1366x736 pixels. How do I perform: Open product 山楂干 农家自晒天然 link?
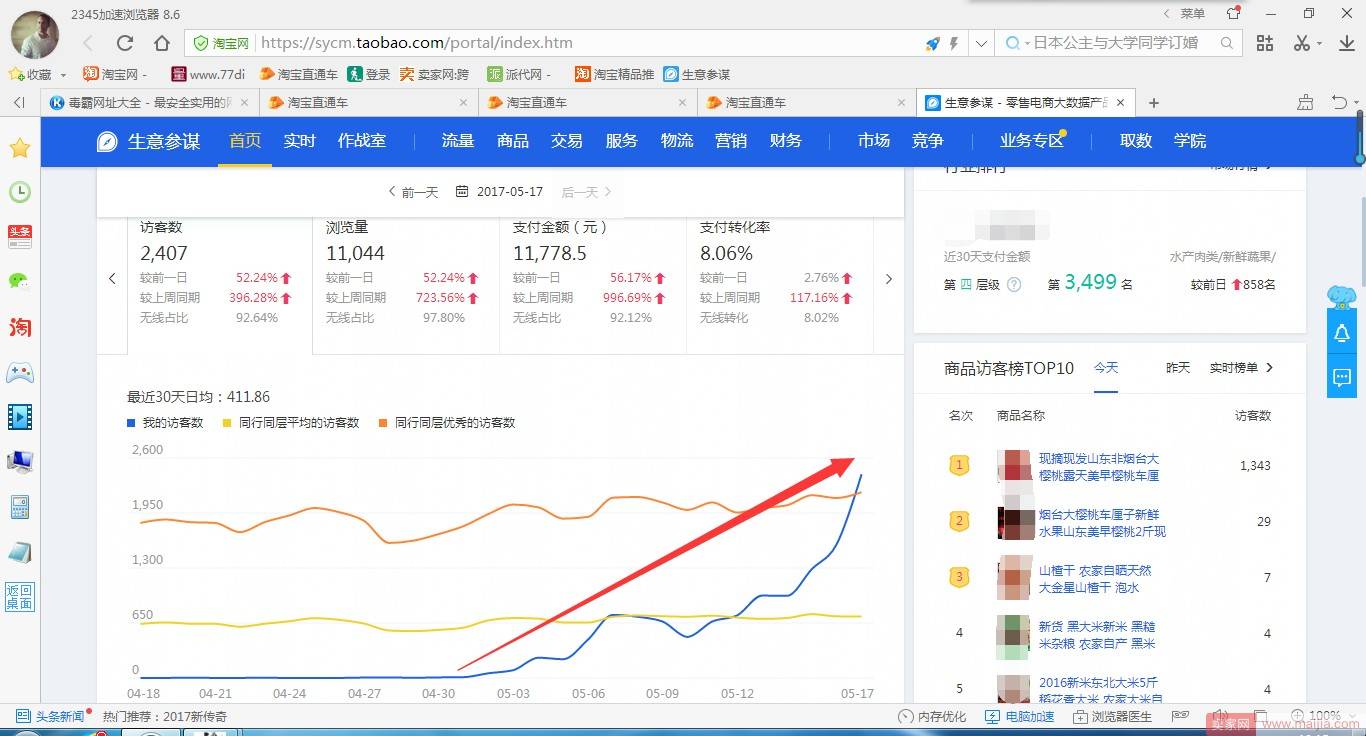click(1095, 579)
